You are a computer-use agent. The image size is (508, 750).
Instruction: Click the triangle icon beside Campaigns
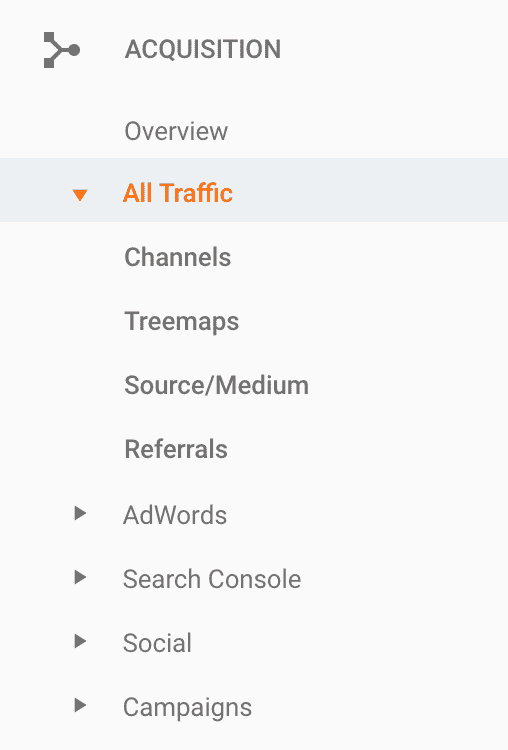[x=80, y=705]
